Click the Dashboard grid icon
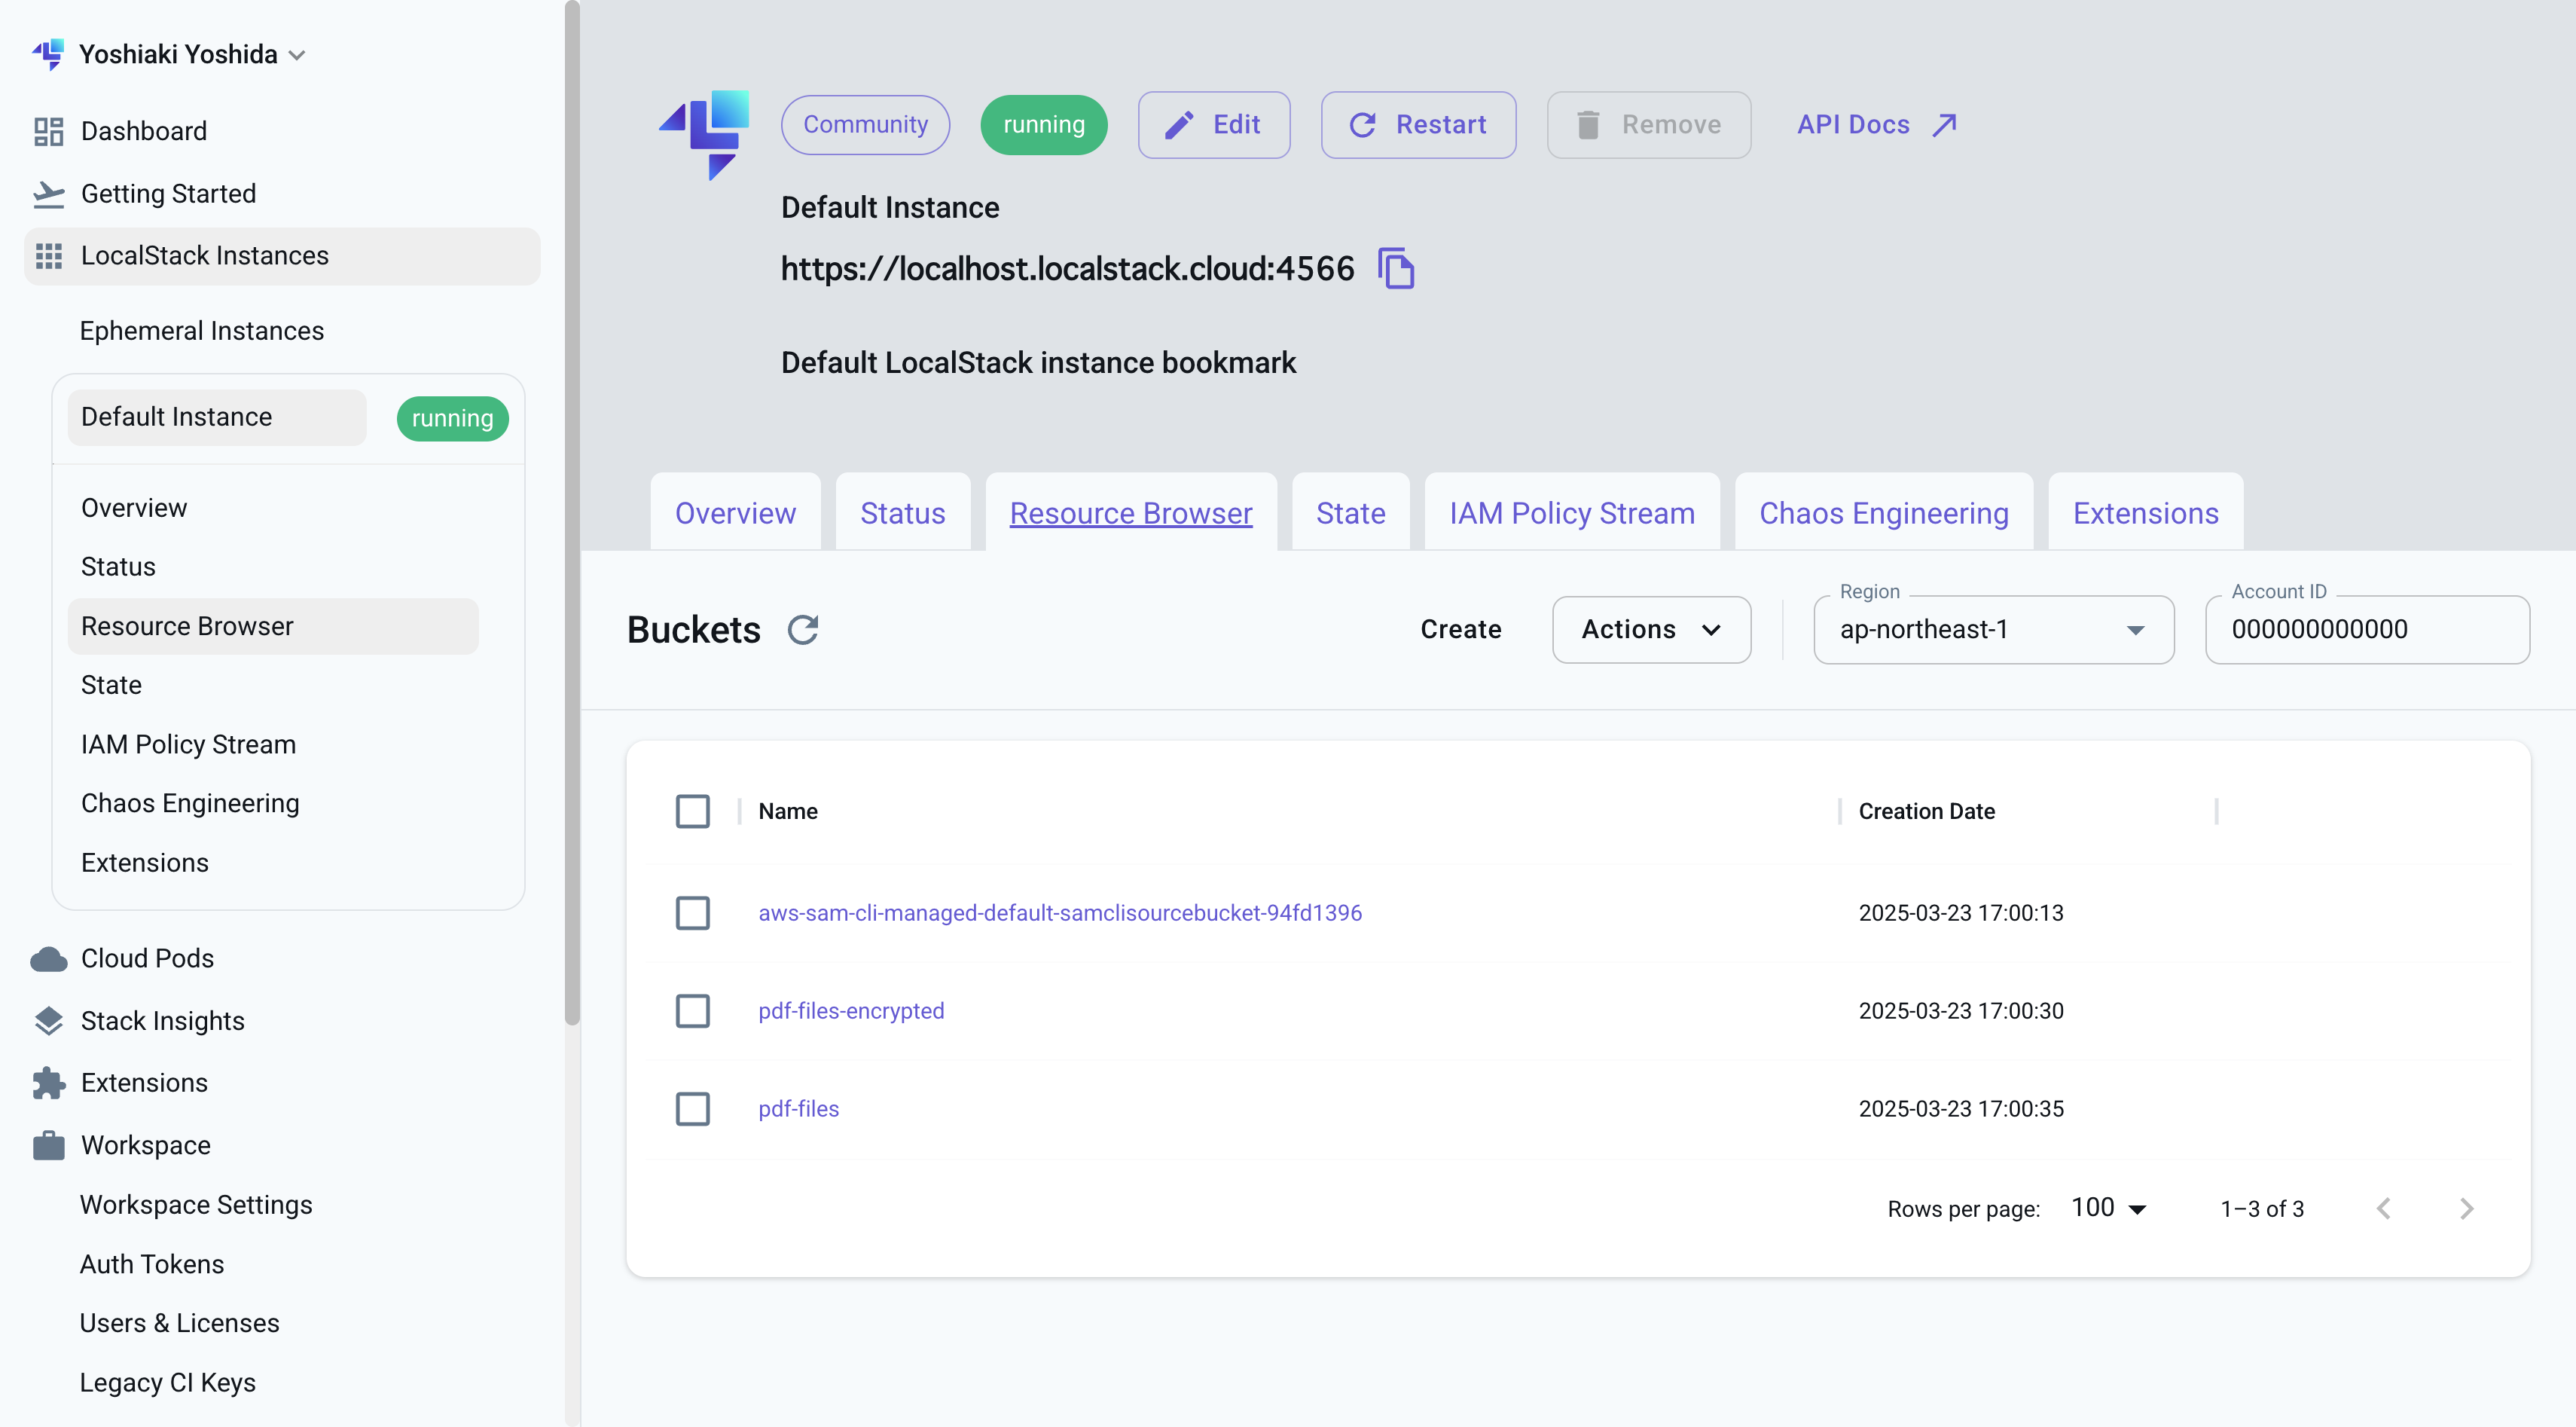 coord(48,131)
